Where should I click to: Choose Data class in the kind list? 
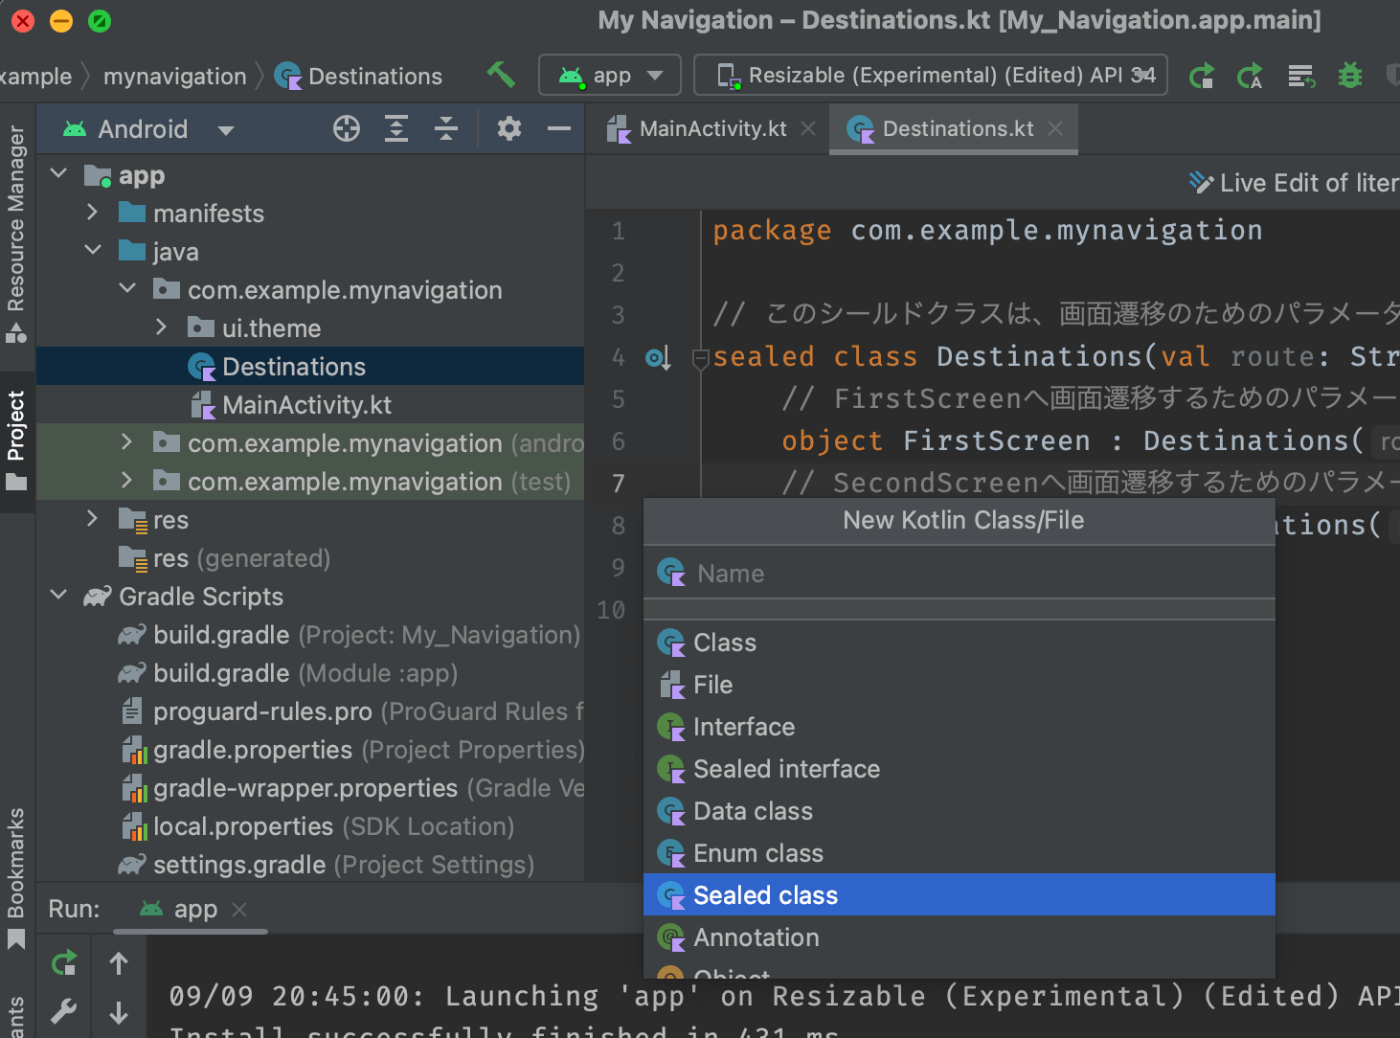tap(960, 811)
